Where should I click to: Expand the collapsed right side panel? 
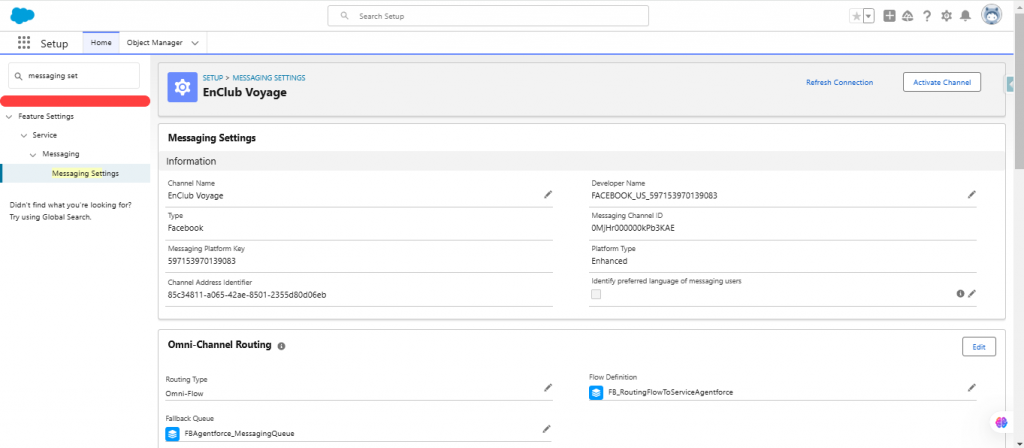[x=1008, y=83]
